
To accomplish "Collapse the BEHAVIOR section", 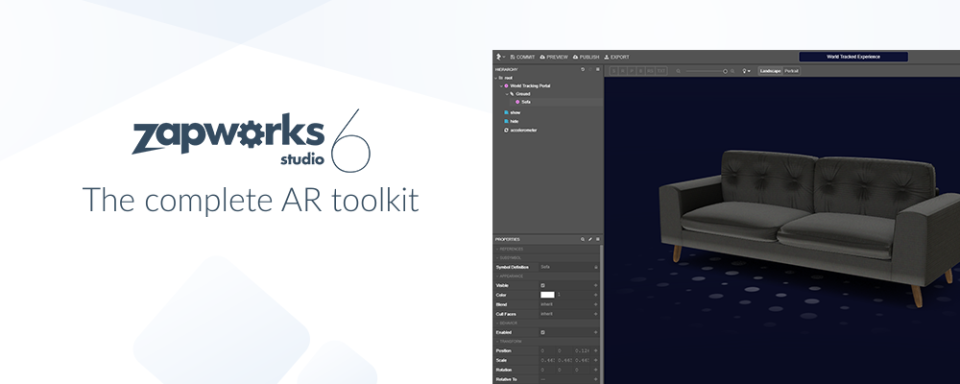I will (547, 323).
